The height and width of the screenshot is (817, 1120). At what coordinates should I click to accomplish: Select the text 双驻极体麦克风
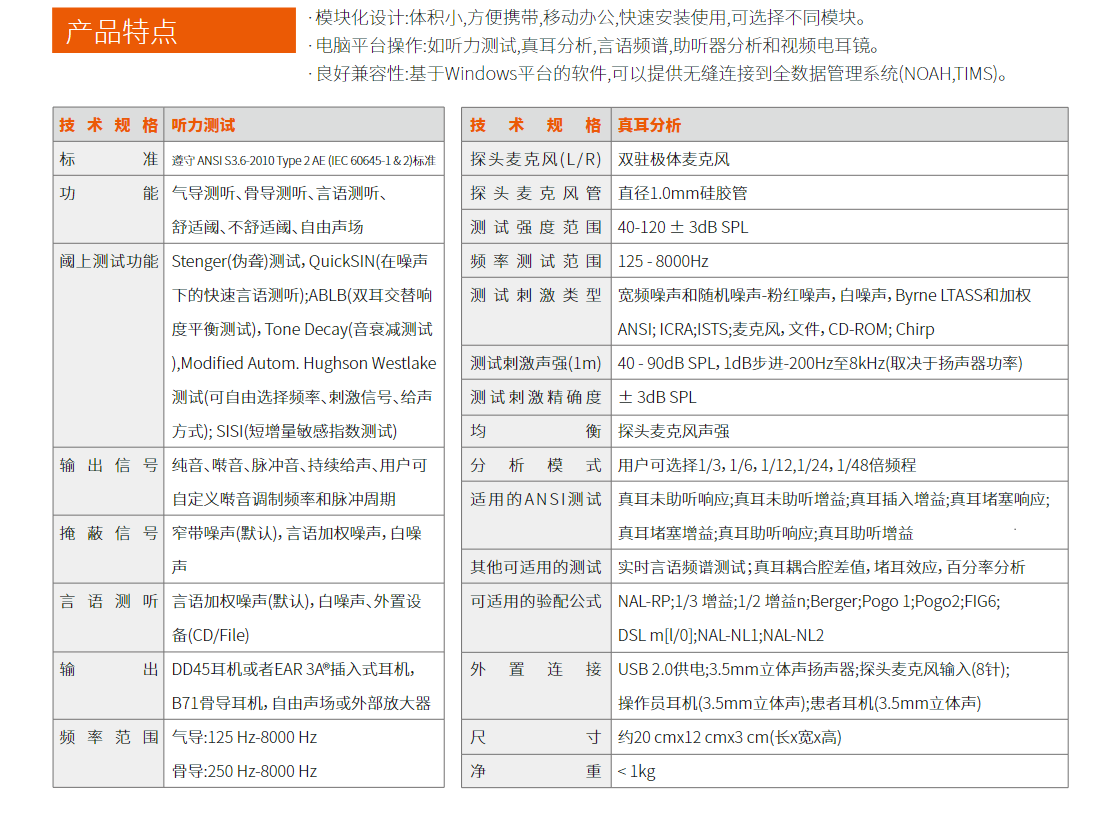(674, 160)
